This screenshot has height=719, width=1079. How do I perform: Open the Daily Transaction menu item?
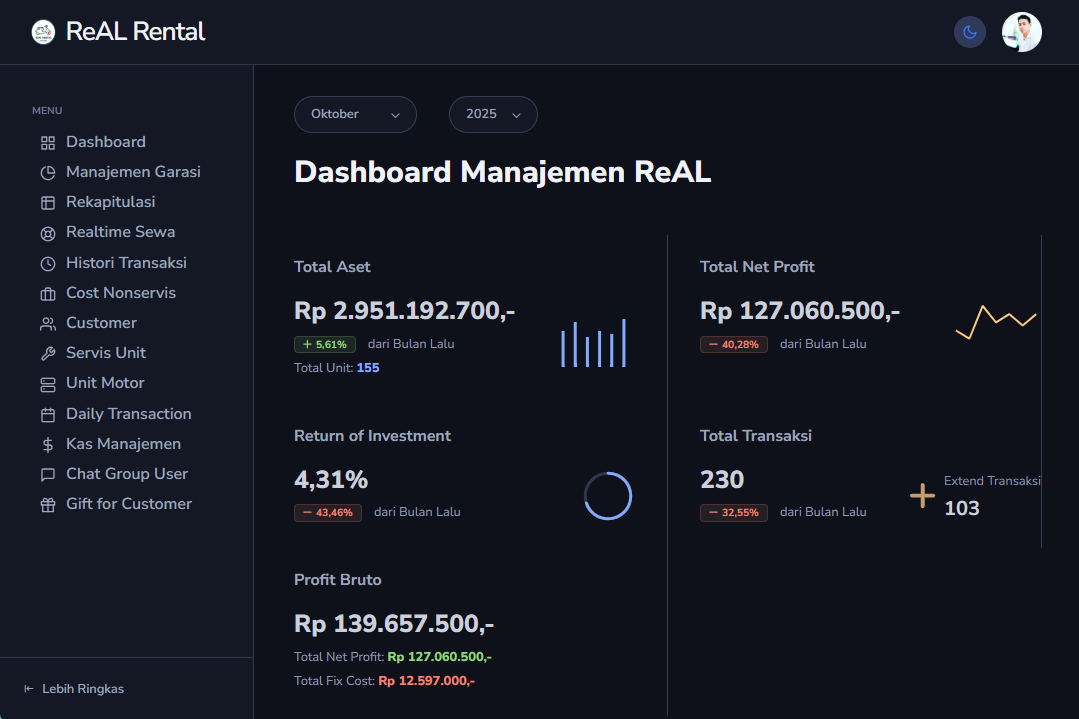tap(128, 414)
